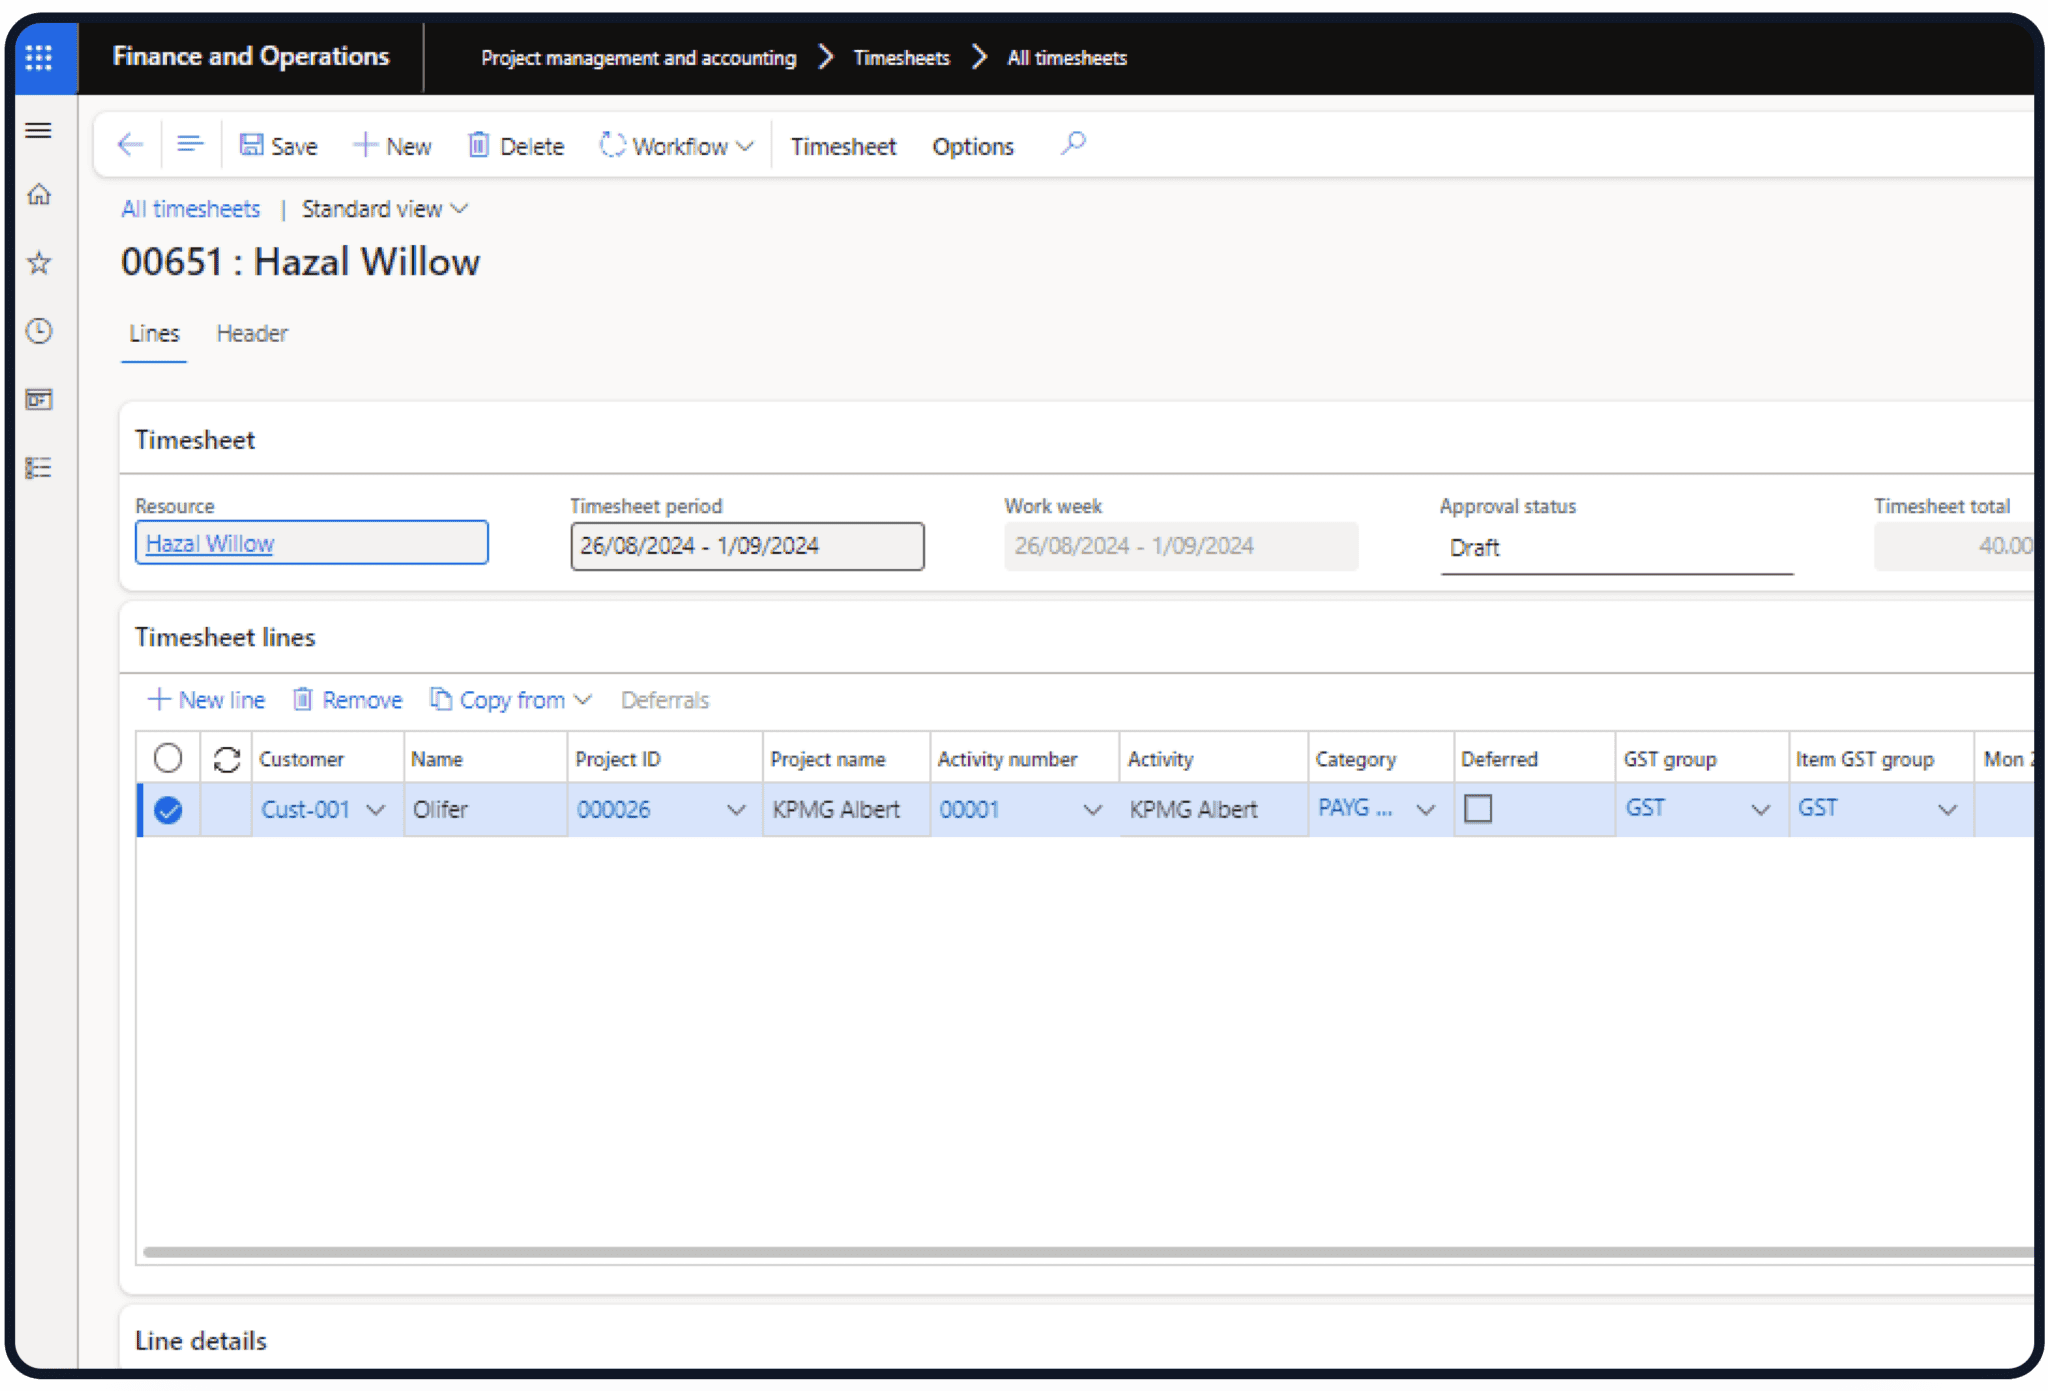Expand the GST group dropdown
This screenshot has width=2048, height=1391.
pos(1761,810)
